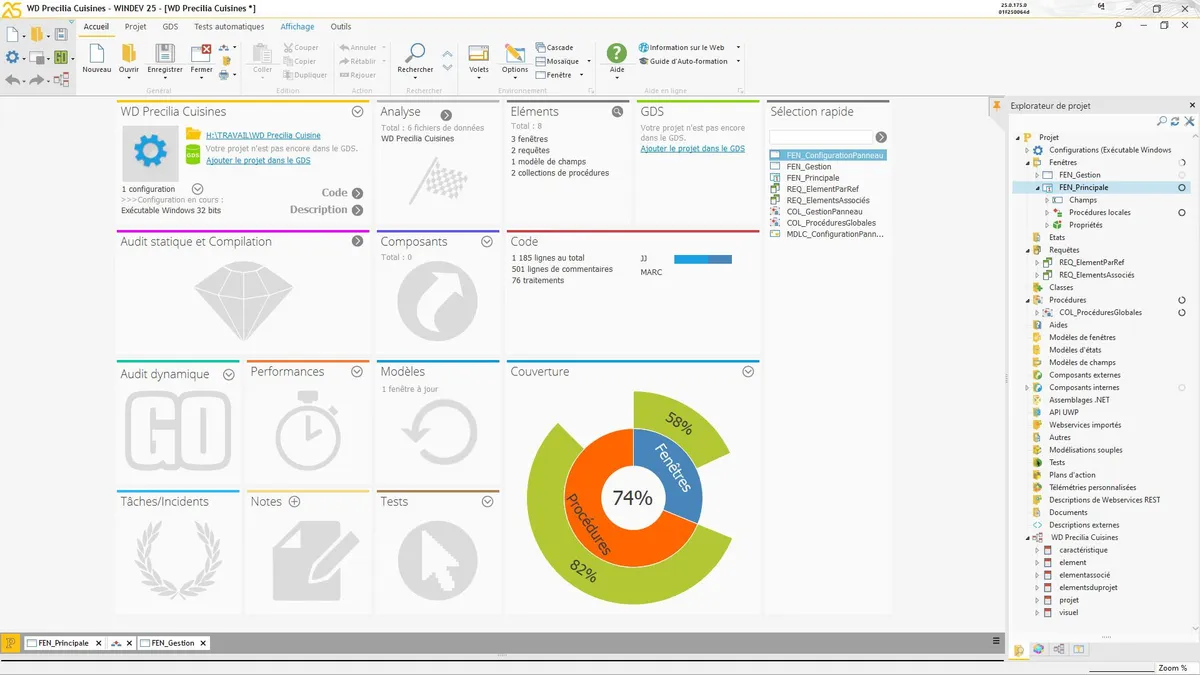Launch the Rechercher magnifier tool
This screenshot has width=1200, height=675.
(x=414, y=53)
